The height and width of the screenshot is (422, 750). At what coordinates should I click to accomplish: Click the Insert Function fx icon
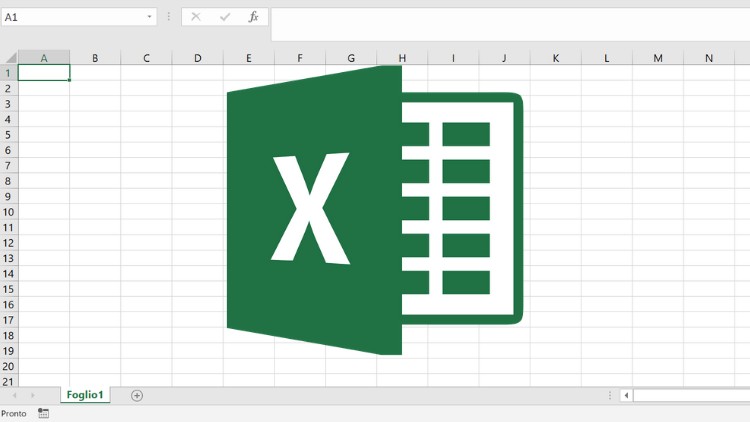254,17
